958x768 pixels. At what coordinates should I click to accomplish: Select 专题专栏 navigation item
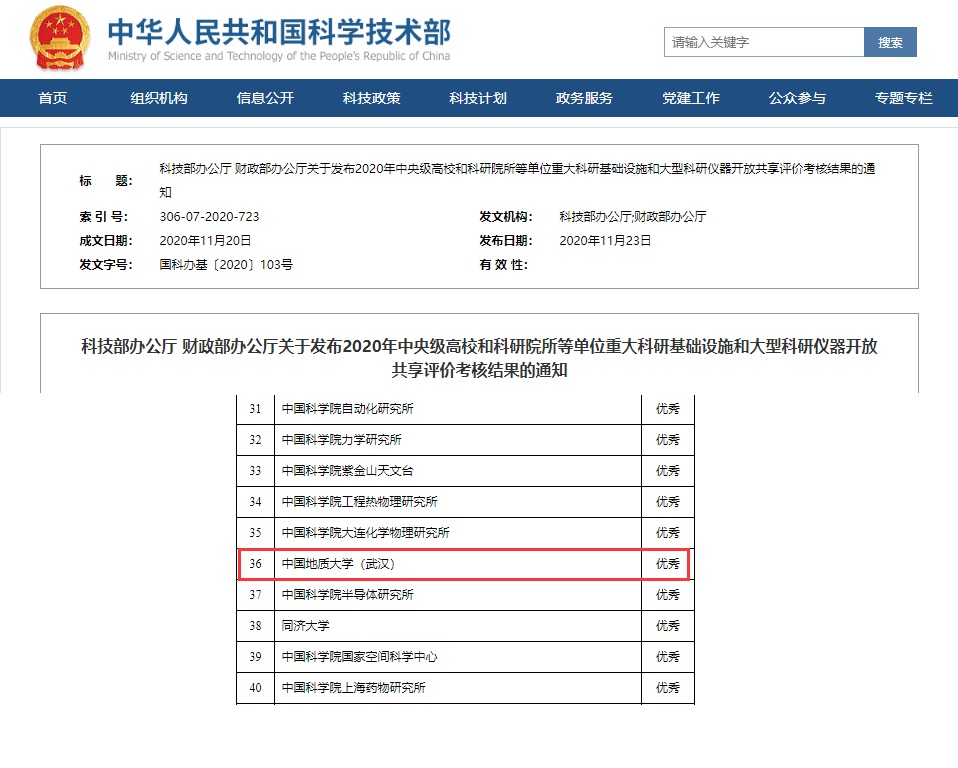click(x=904, y=98)
